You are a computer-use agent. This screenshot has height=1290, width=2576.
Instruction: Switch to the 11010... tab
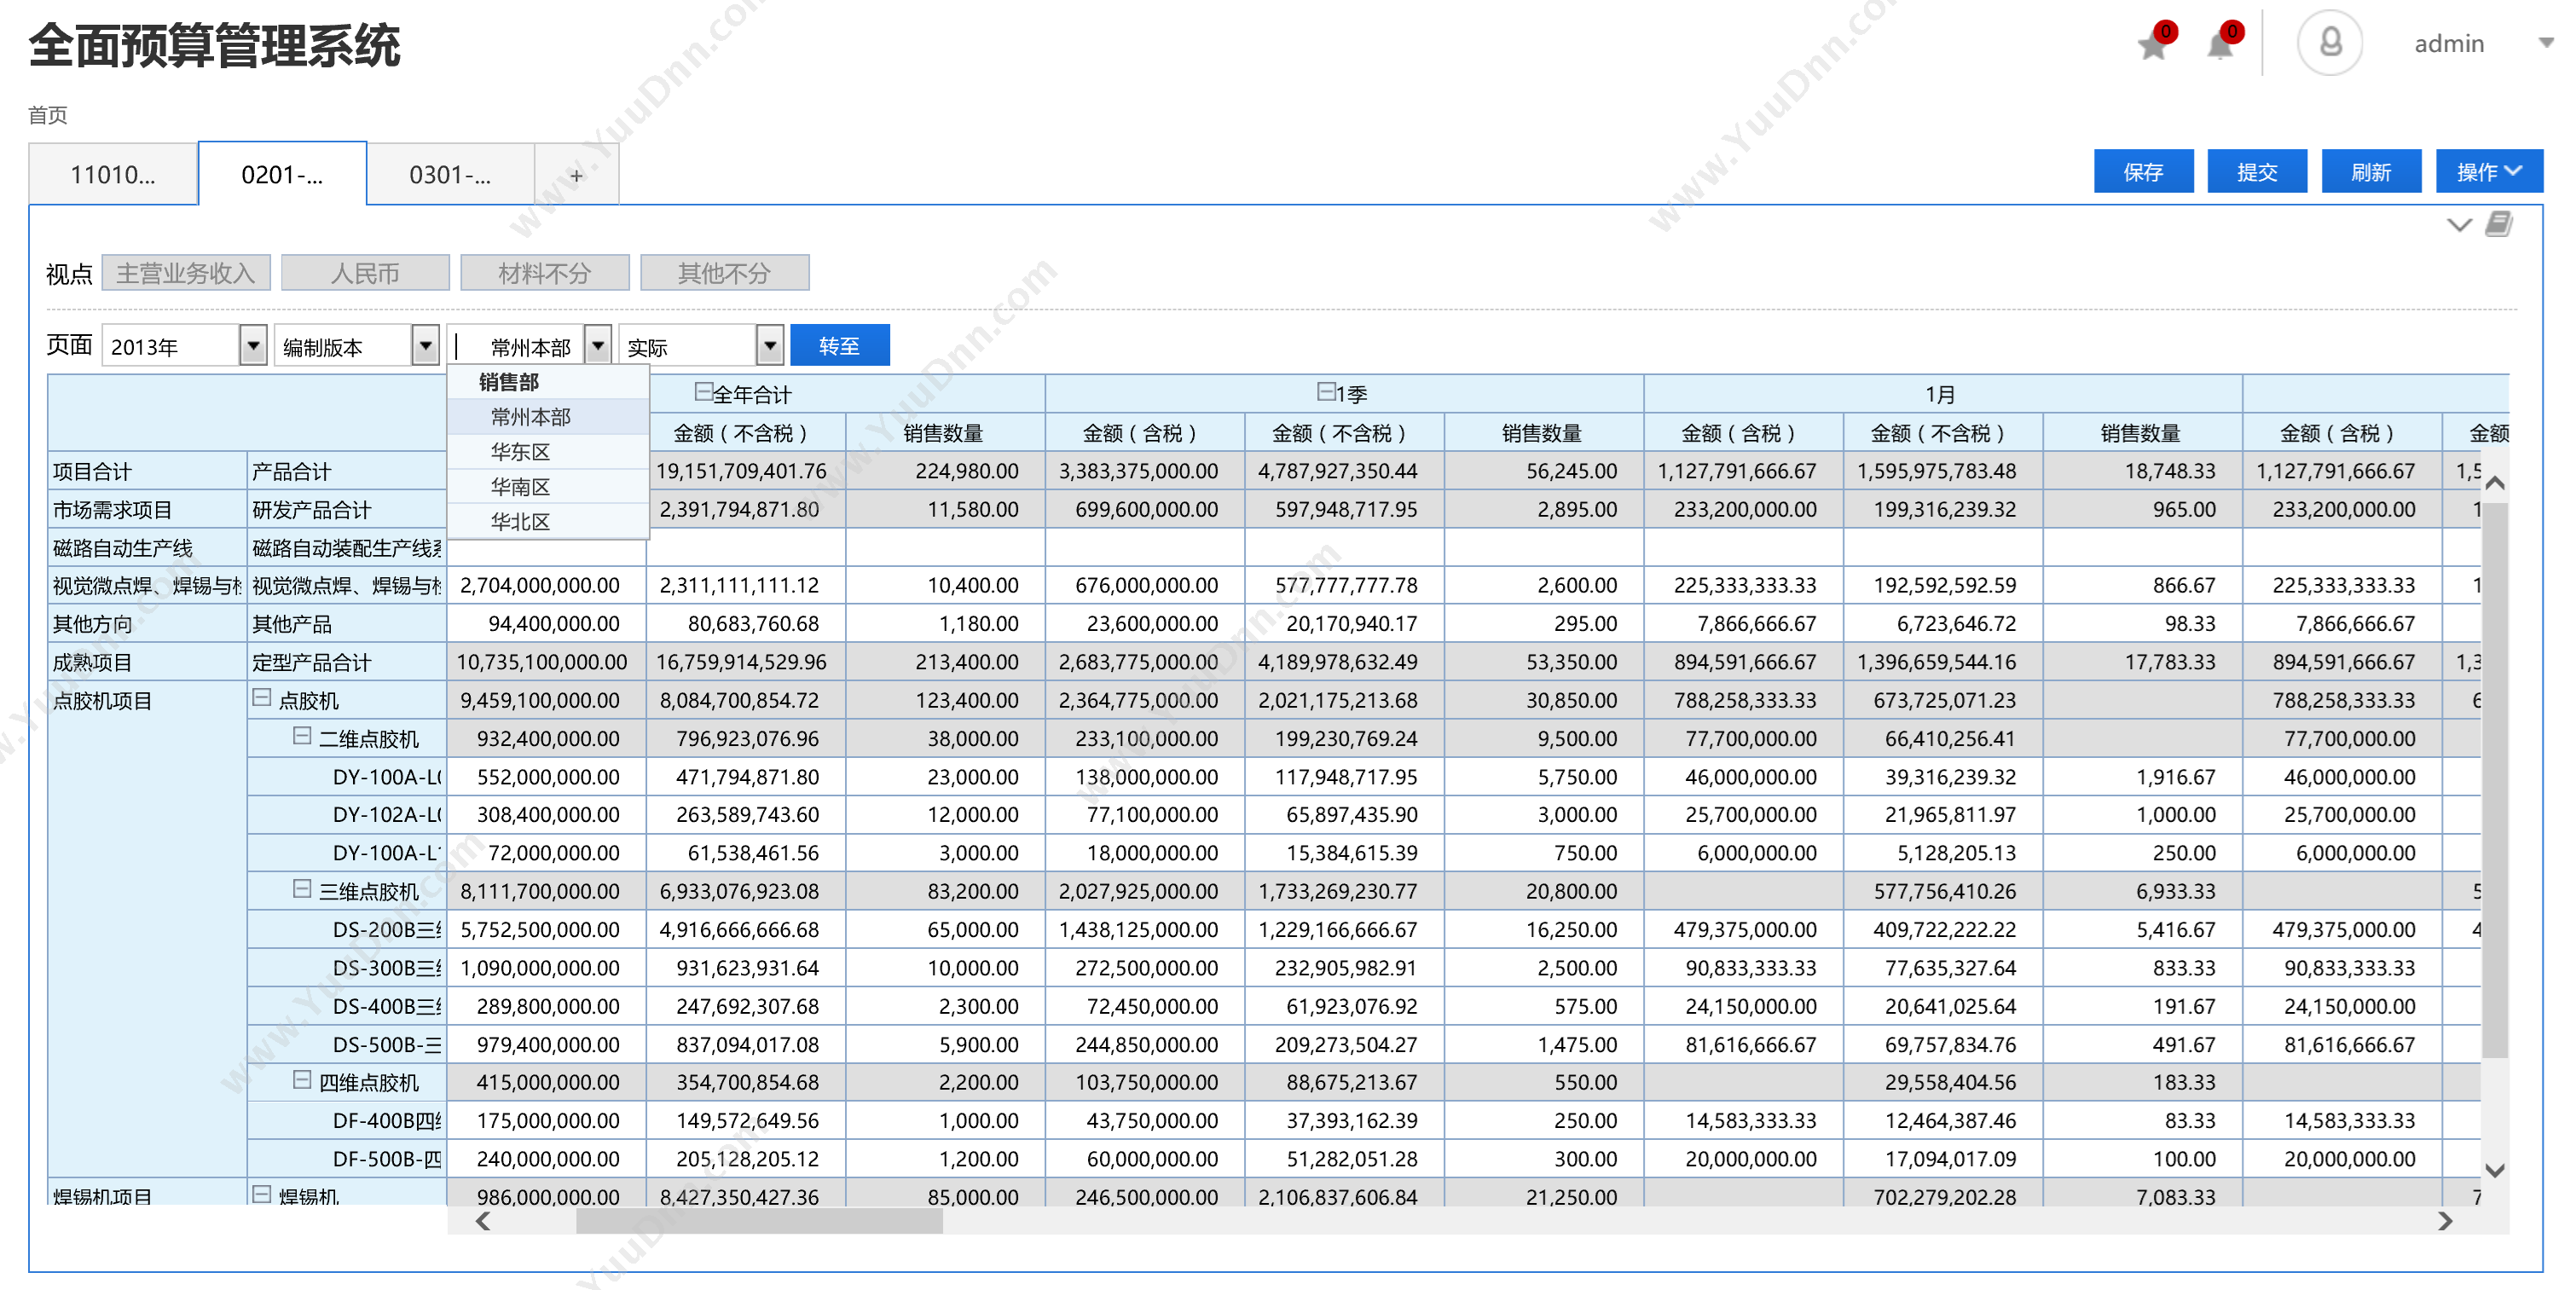tap(113, 175)
